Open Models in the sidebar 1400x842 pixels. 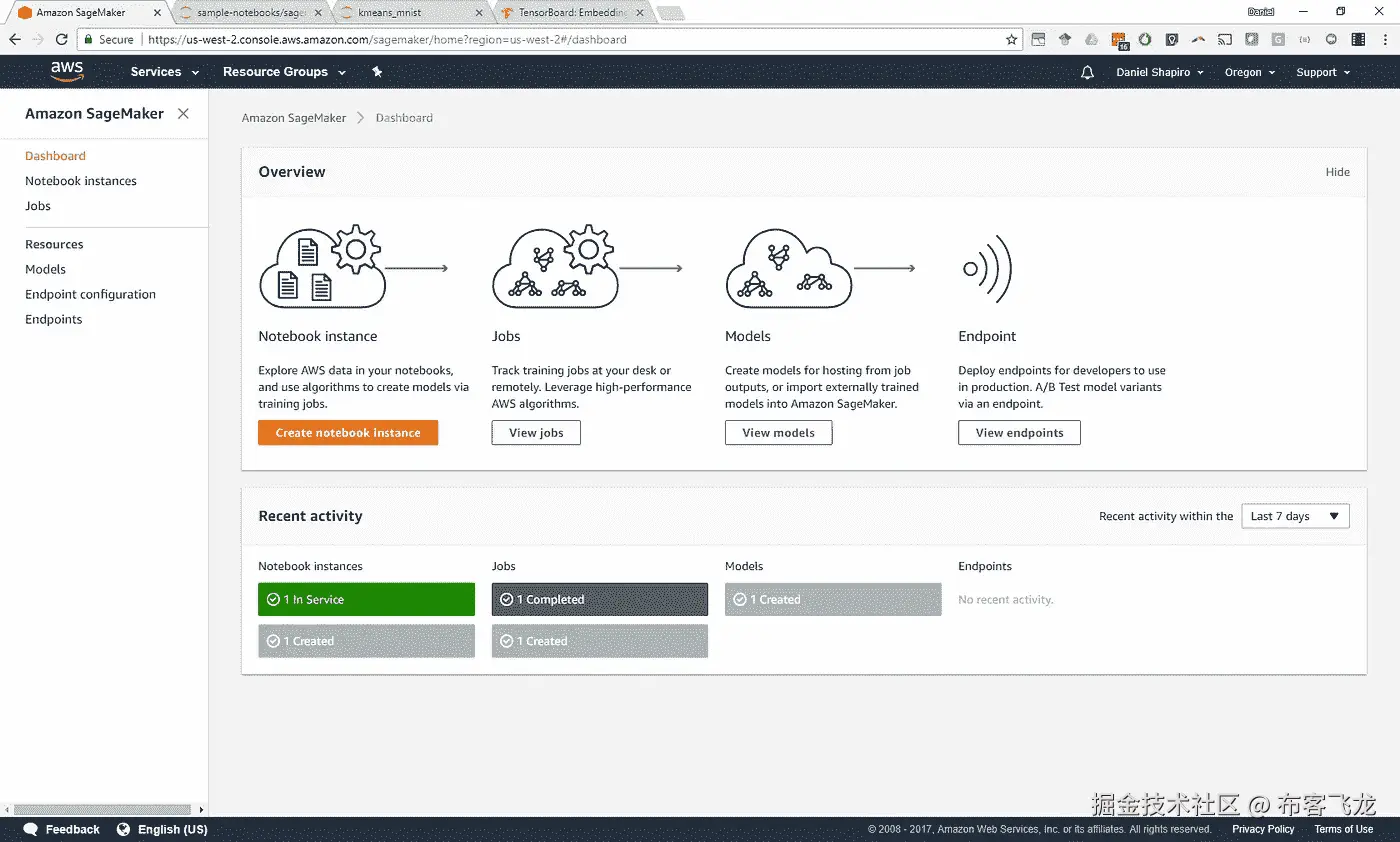tap(45, 269)
